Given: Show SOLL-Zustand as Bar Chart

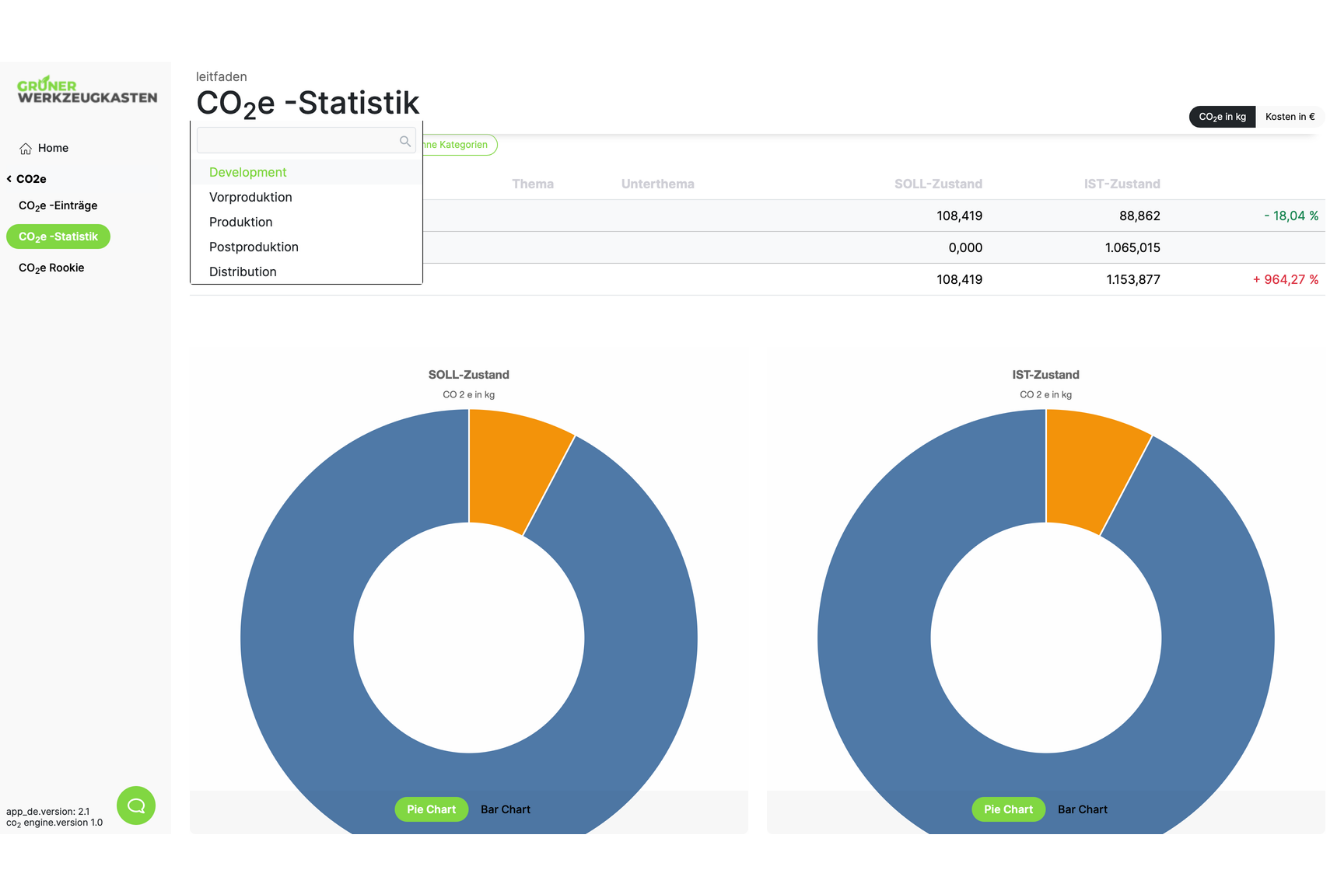Looking at the screenshot, I should (505, 809).
